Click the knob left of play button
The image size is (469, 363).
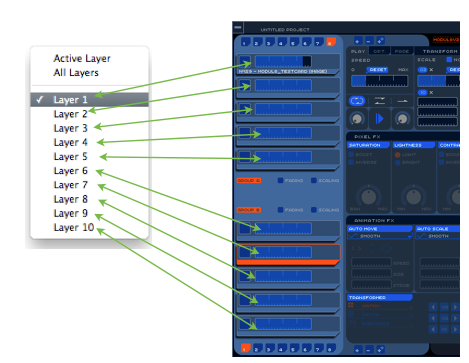(x=357, y=119)
